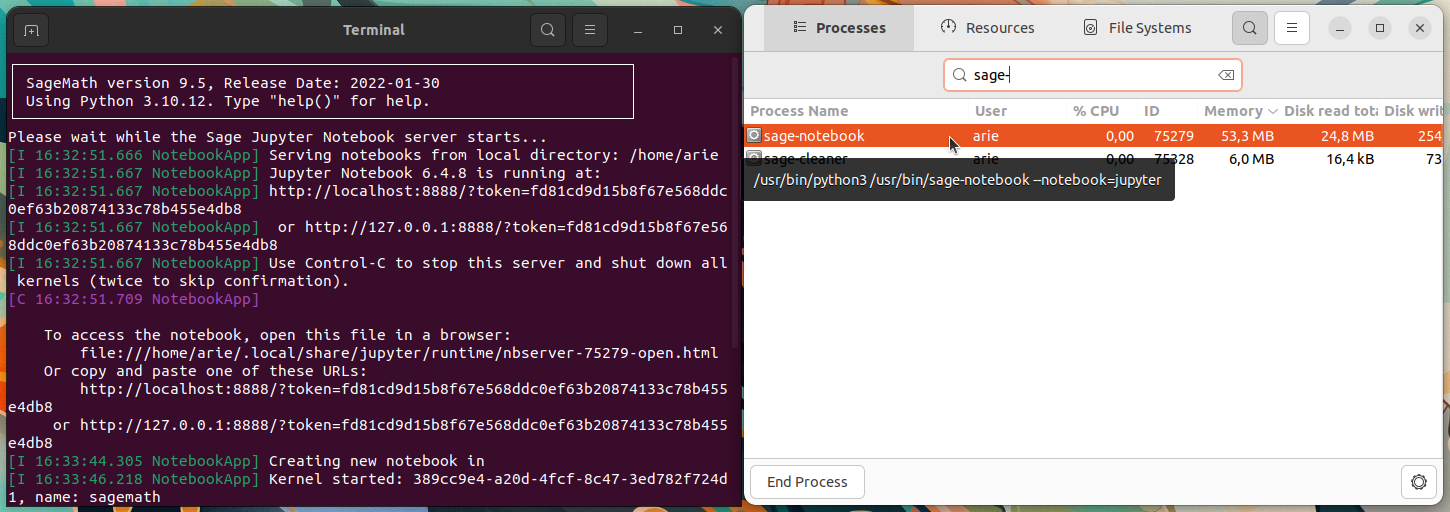Maximize the System Monitor window
The width and height of the screenshot is (1450, 512).
tap(1380, 28)
